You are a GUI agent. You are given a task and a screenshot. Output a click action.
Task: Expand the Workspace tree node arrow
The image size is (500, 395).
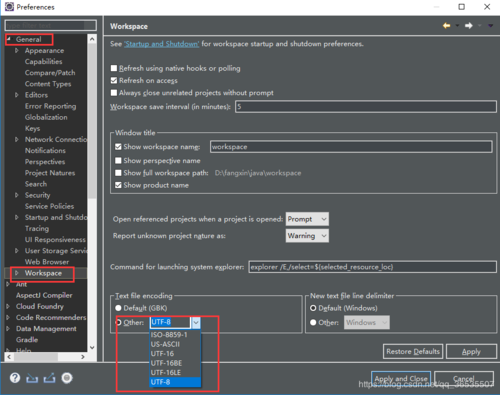pos(17,273)
